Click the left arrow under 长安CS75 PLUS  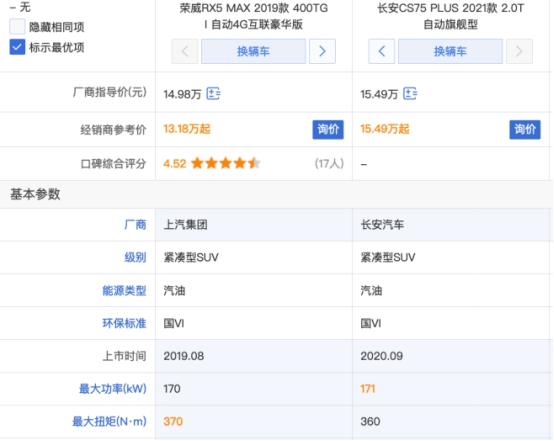[382, 52]
